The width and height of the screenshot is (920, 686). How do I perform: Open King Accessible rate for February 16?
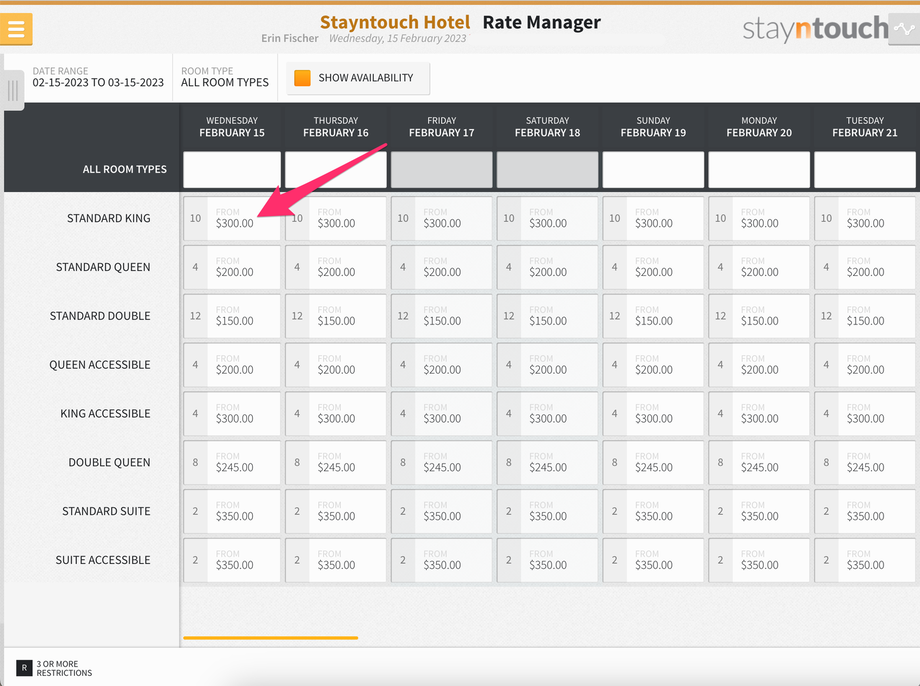pos(336,414)
